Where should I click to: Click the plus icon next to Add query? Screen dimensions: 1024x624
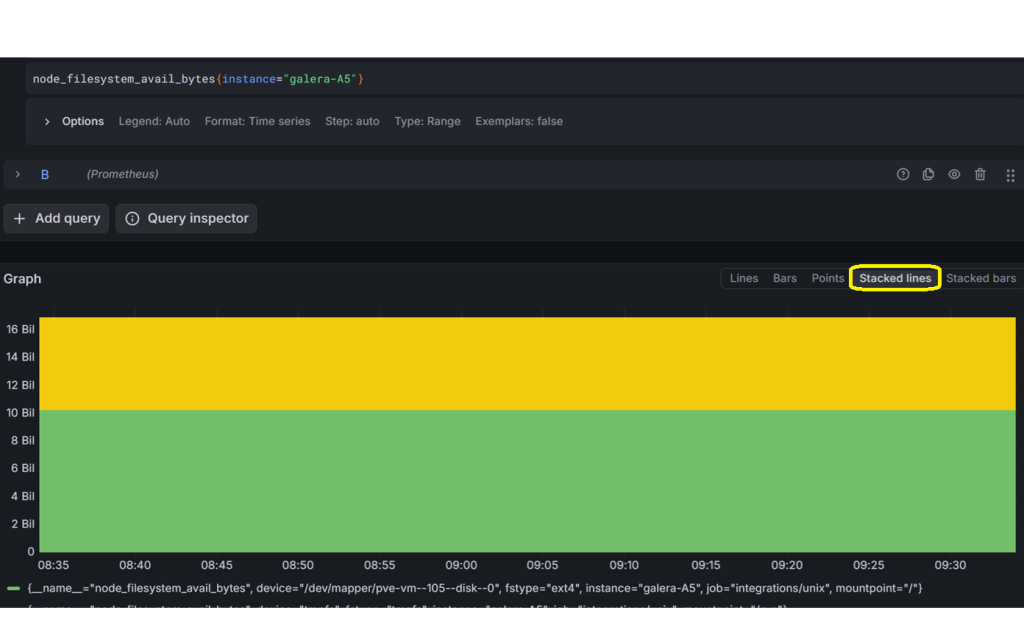(20, 218)
